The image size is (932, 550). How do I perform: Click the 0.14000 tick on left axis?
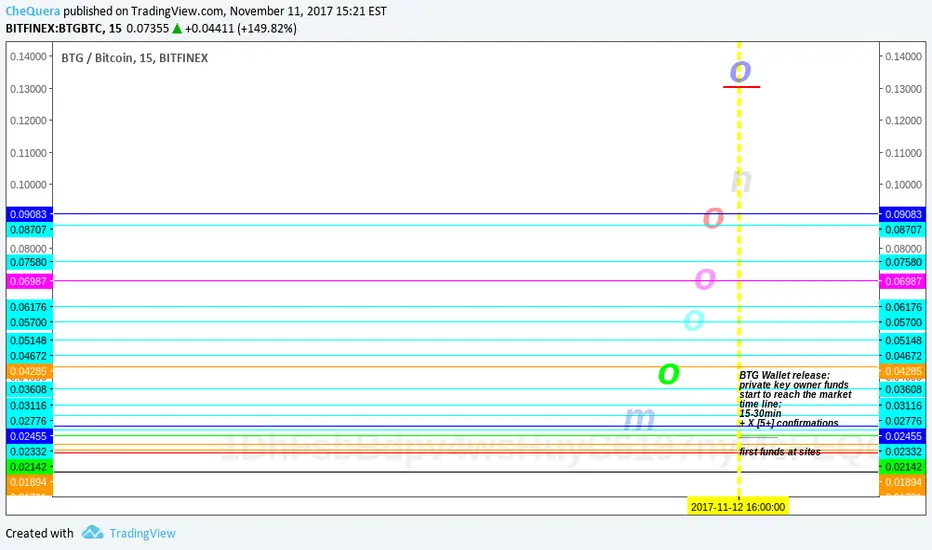(x=28, y=56)
